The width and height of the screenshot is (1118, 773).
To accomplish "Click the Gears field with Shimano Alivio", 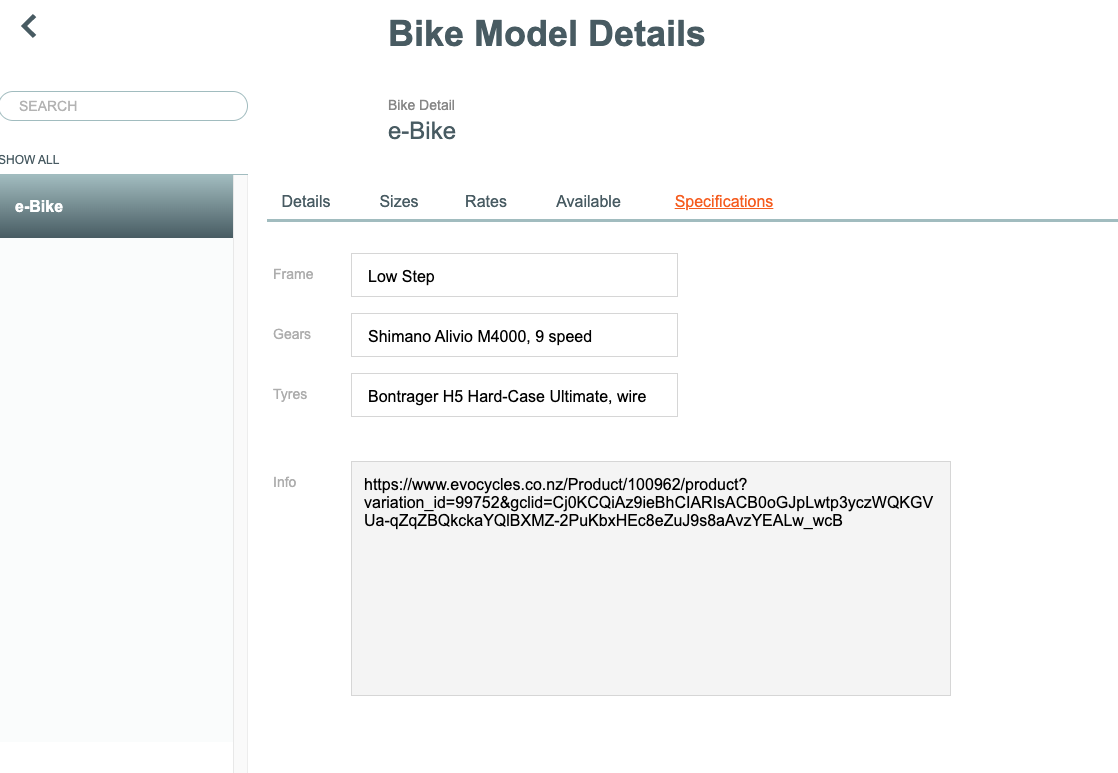I will coord(514,335).
